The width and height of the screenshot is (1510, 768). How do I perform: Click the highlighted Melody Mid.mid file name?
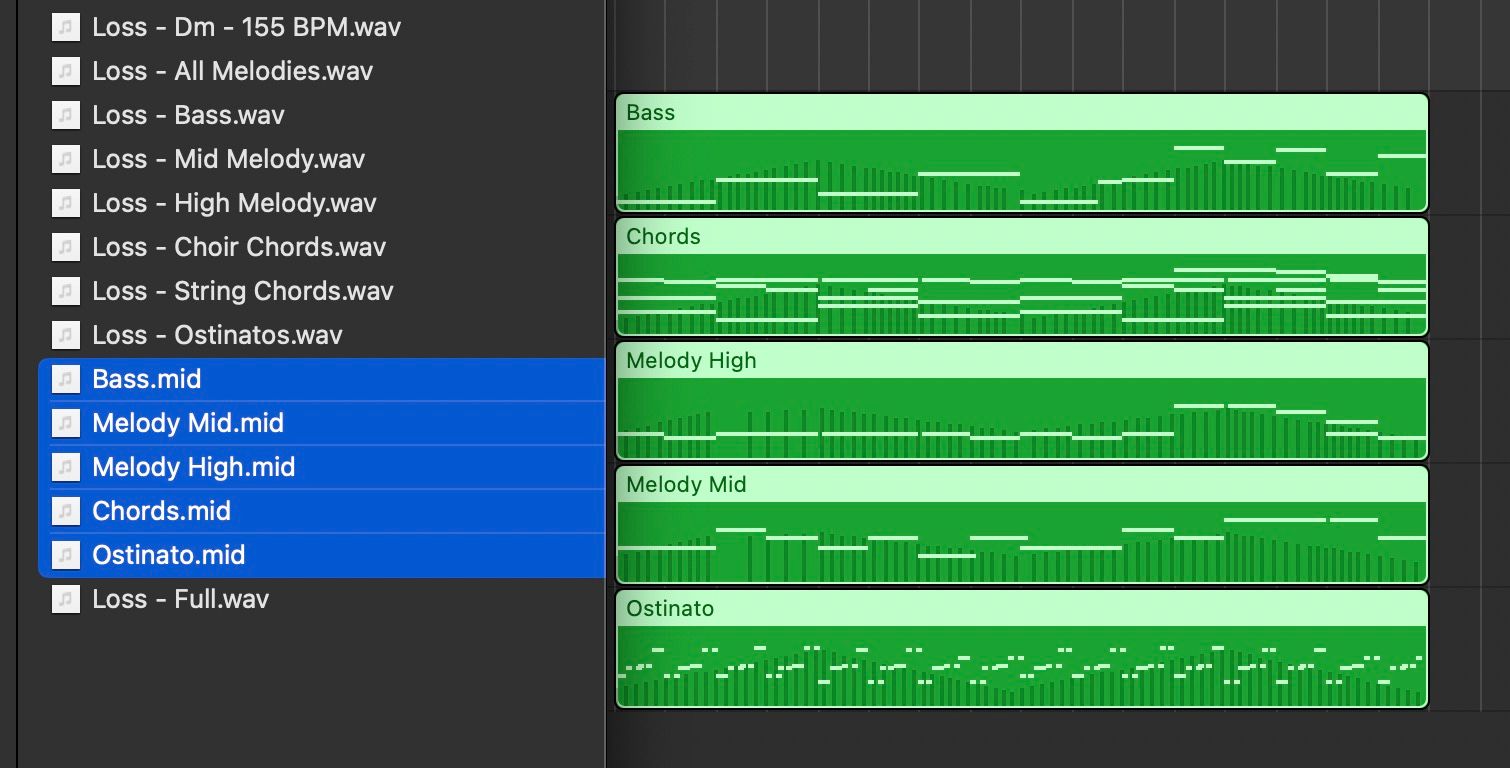(x=188, y=423)
